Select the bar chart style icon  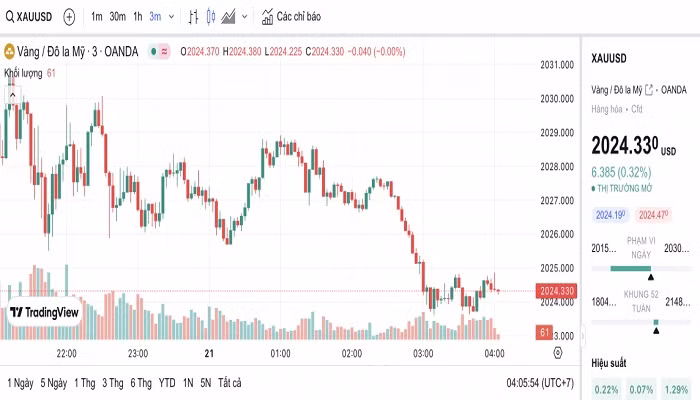pos(193,17)
